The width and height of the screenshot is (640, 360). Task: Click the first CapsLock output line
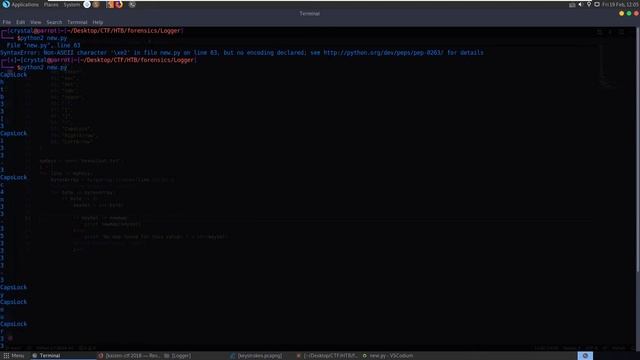(13, 75)
